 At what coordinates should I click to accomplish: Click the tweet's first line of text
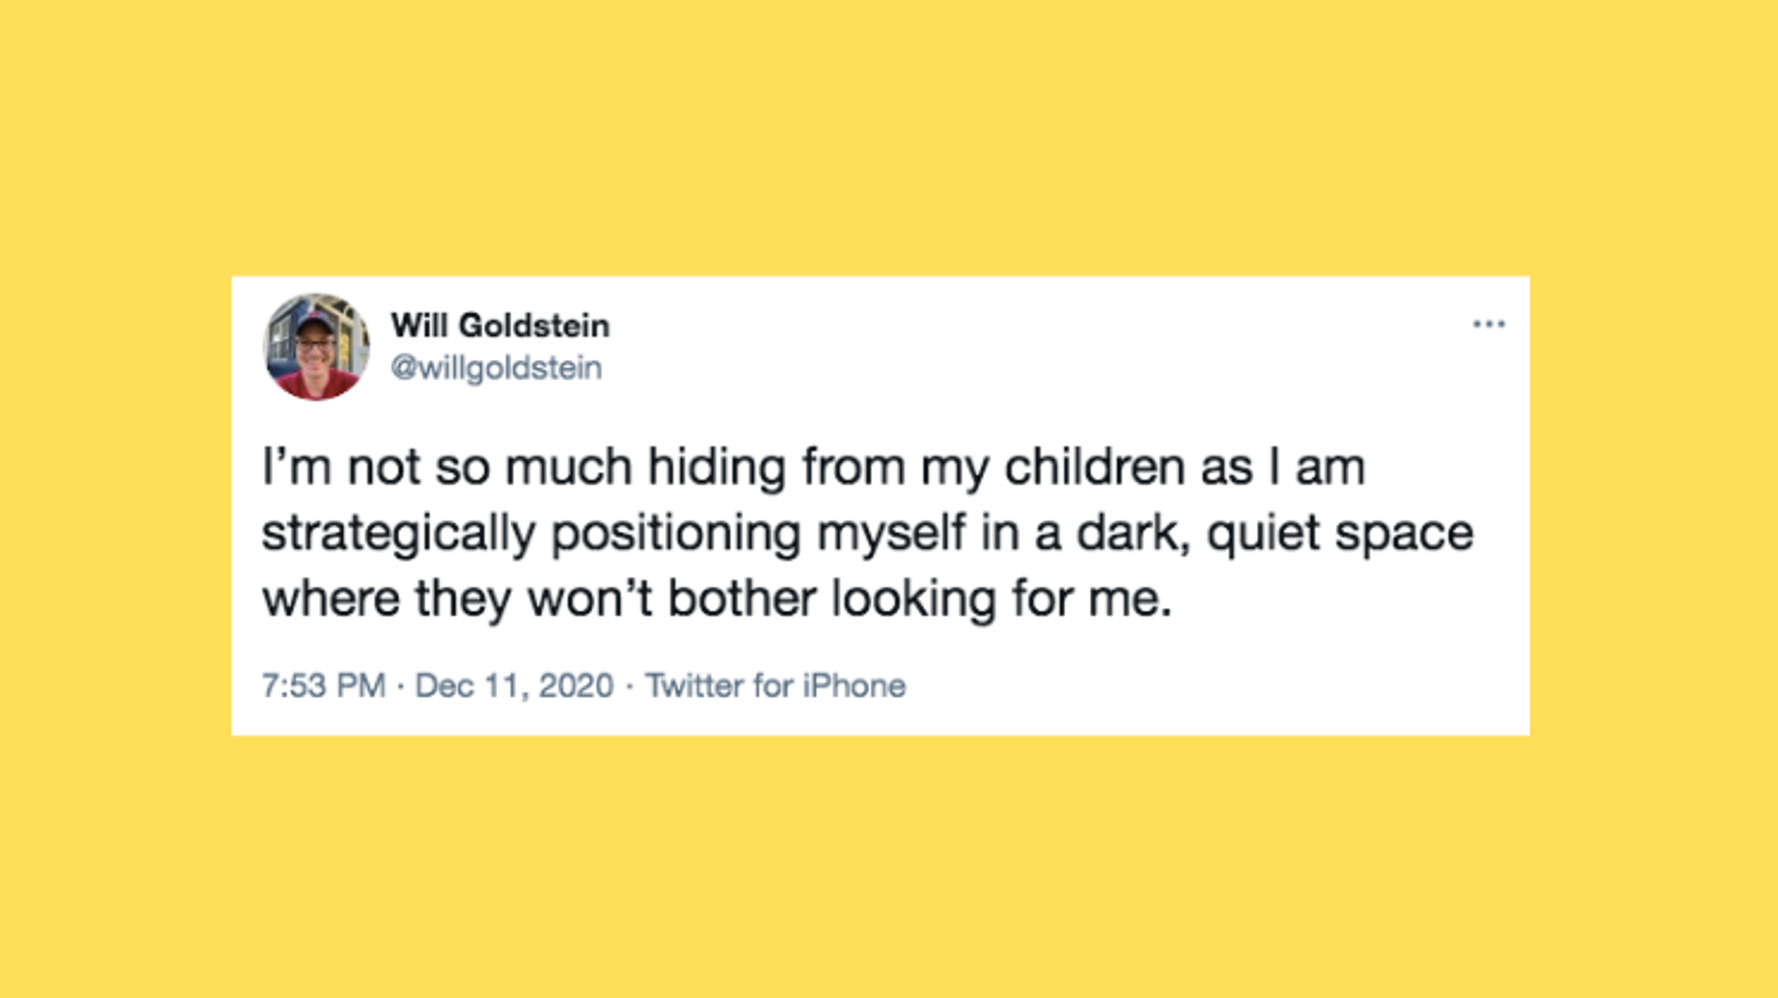tap(813, 468)
